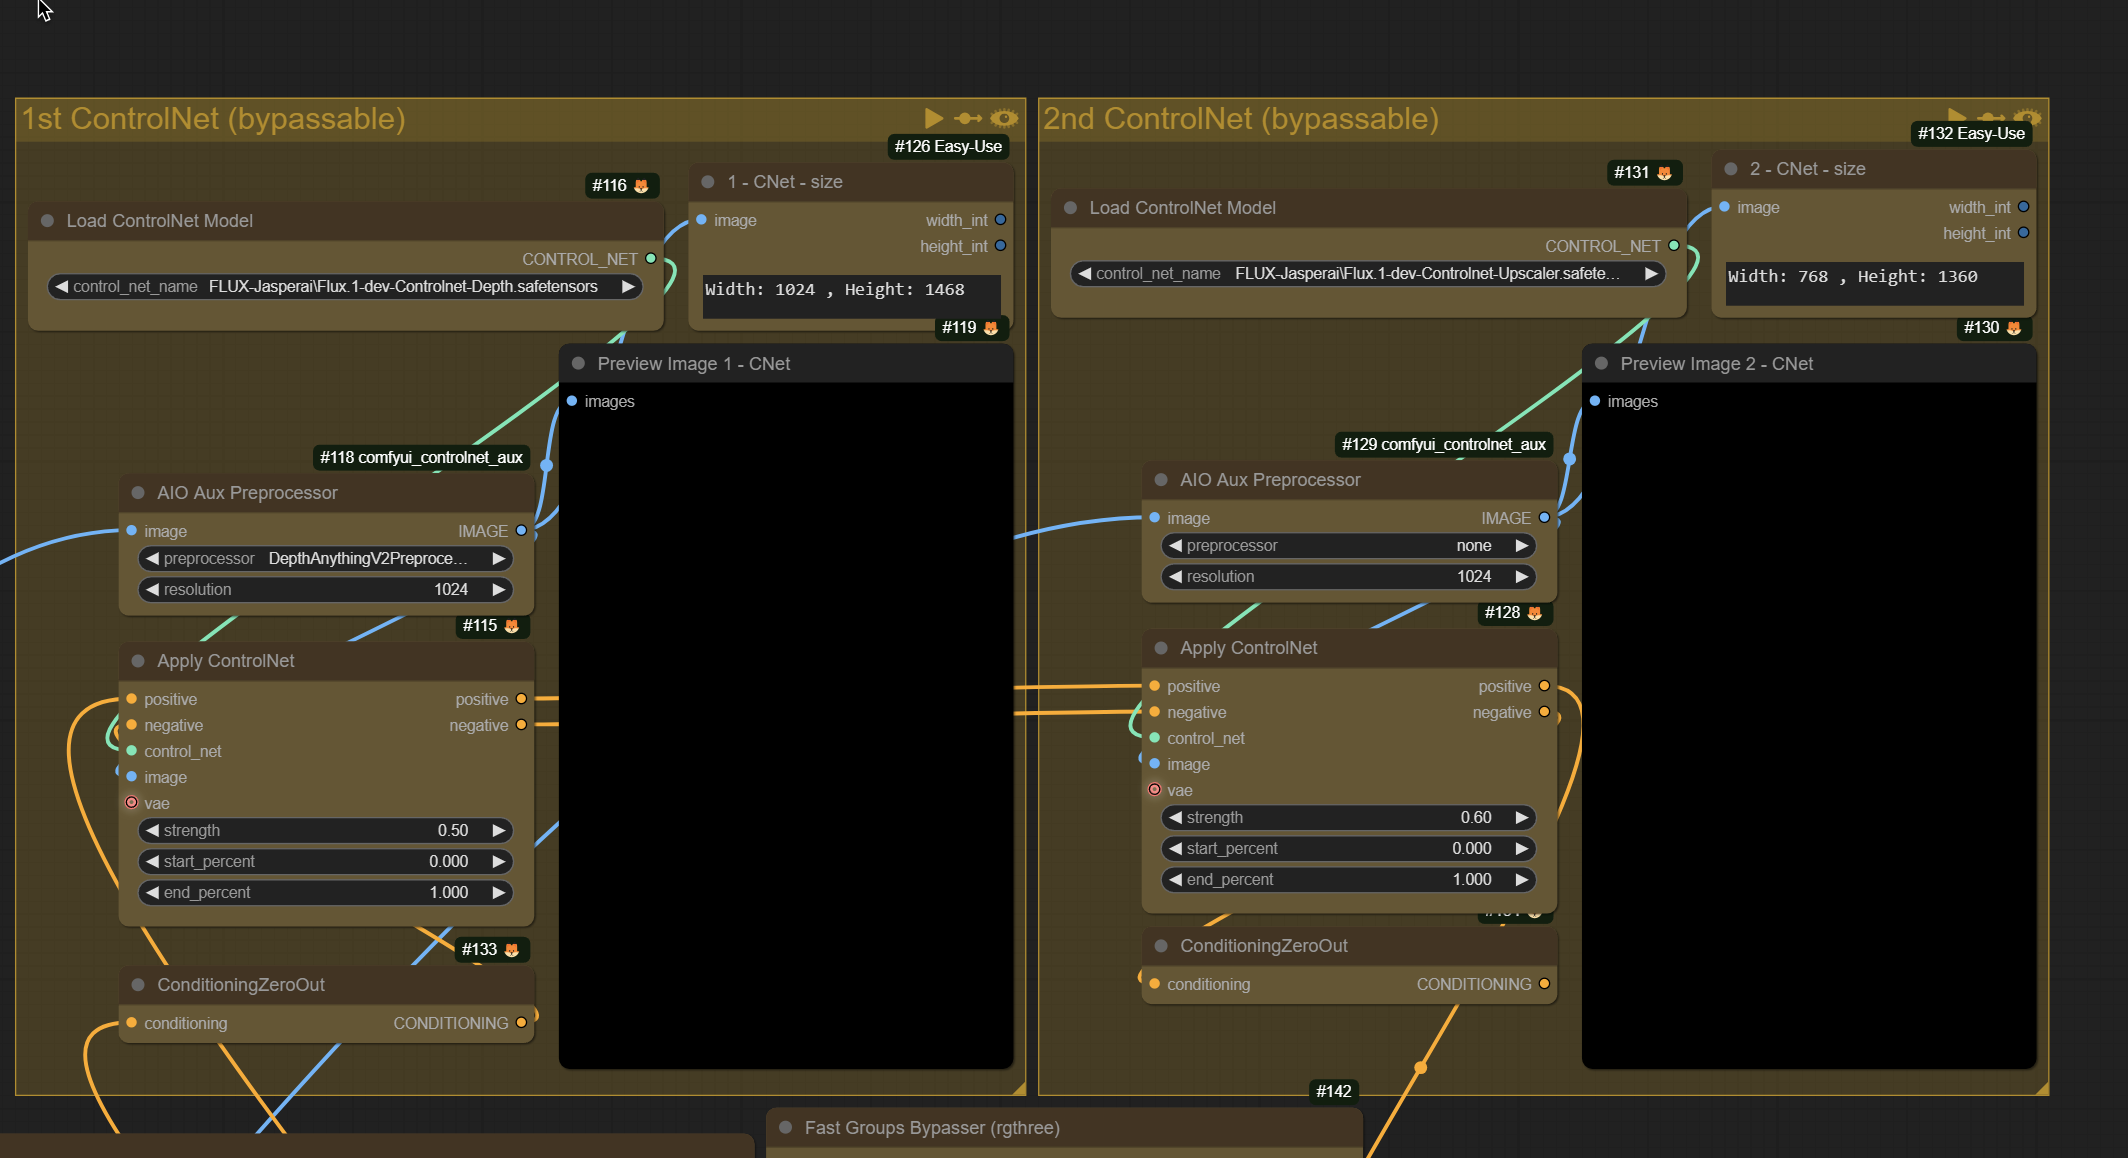Click CONTROL_NET output socket on first loader
2128x1158 pixels.
tap(651, 259)
